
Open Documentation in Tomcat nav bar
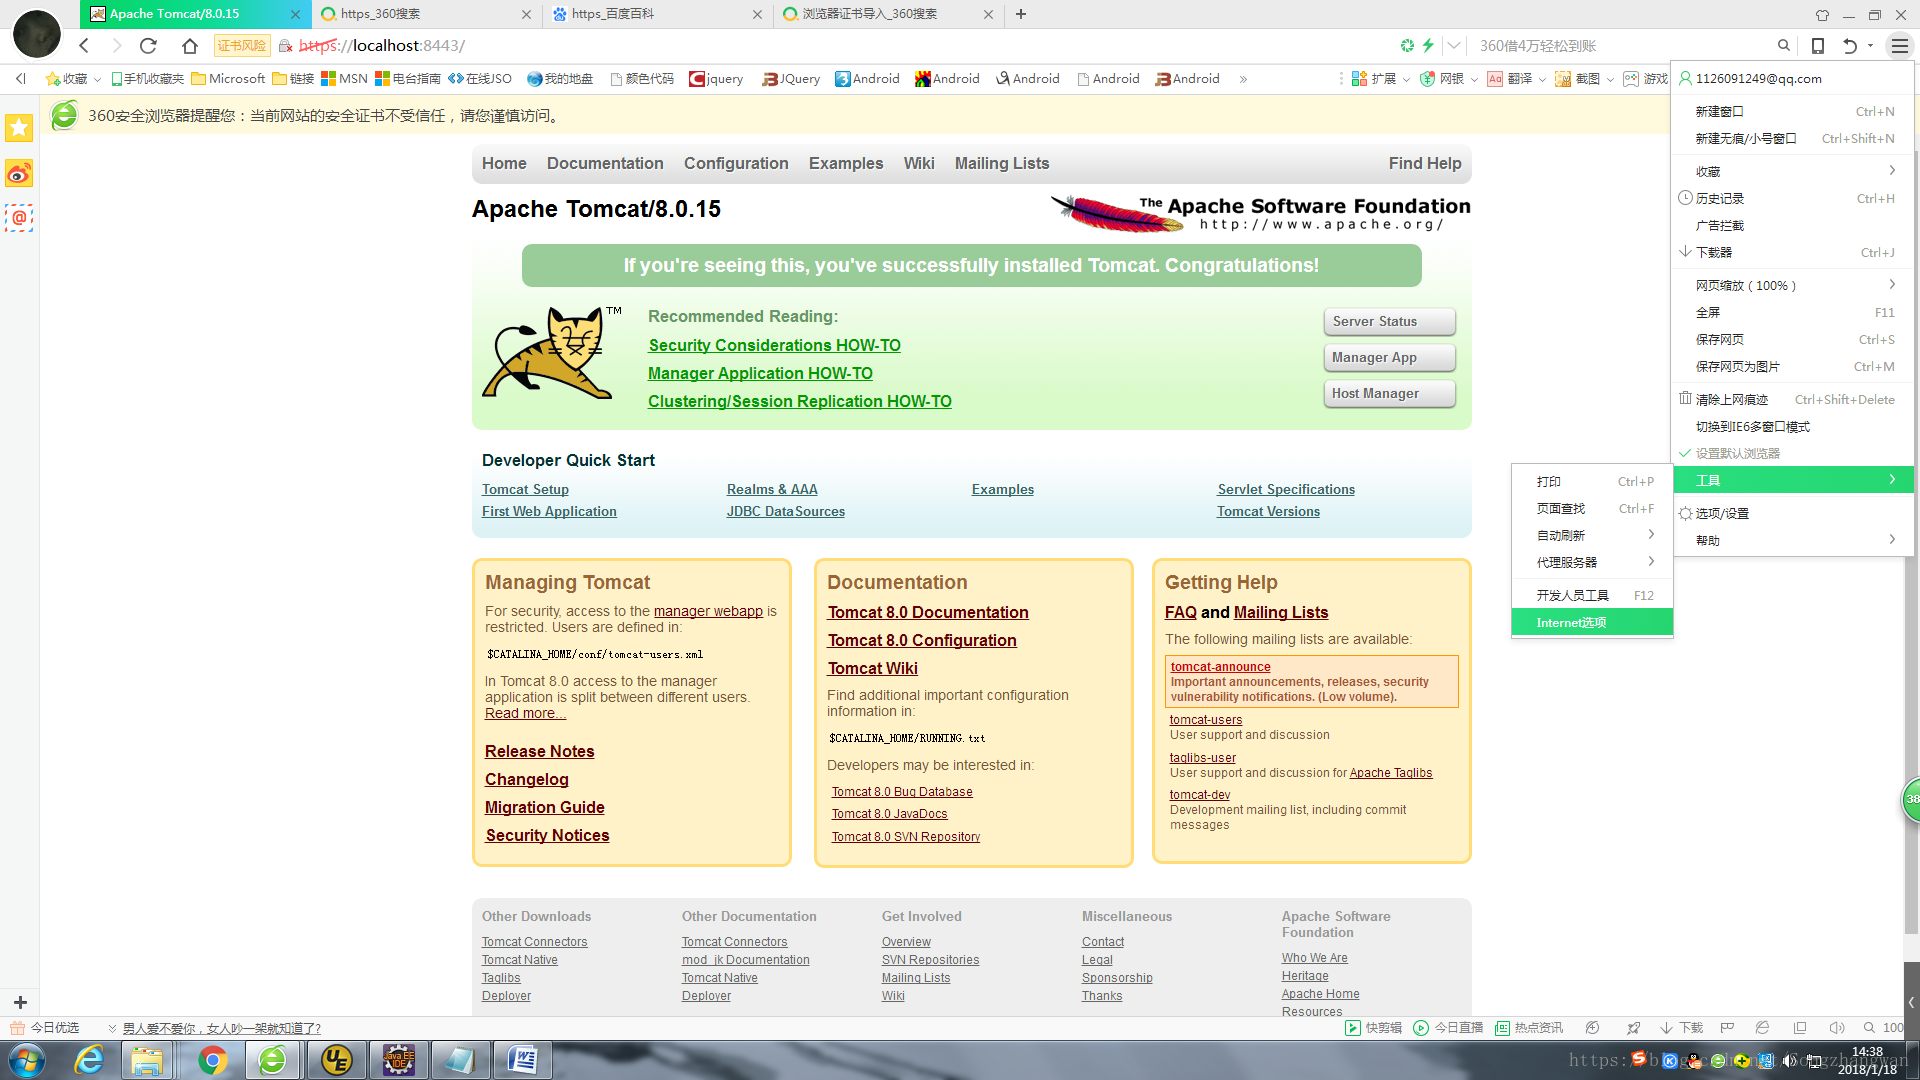pyautogui.click(x=605, y=163)
